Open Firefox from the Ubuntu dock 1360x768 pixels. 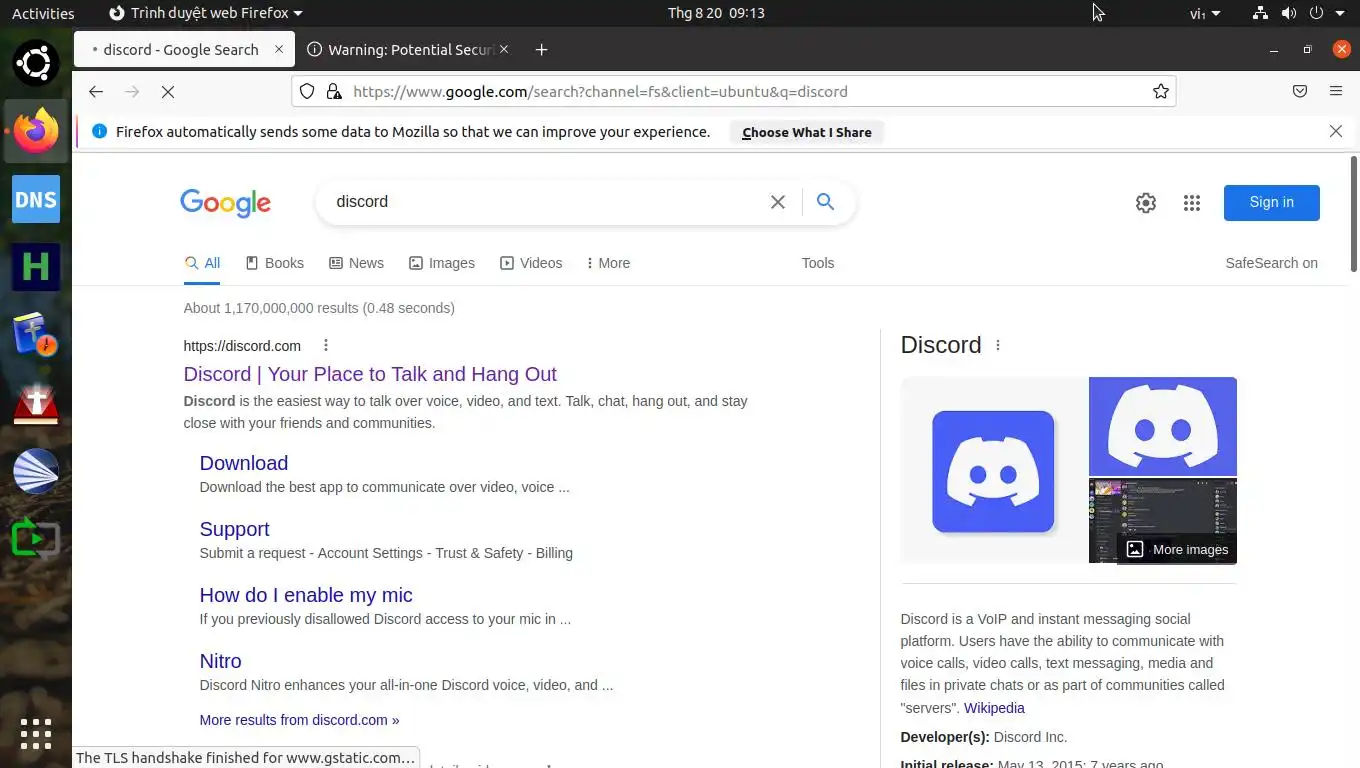(36, 132)
